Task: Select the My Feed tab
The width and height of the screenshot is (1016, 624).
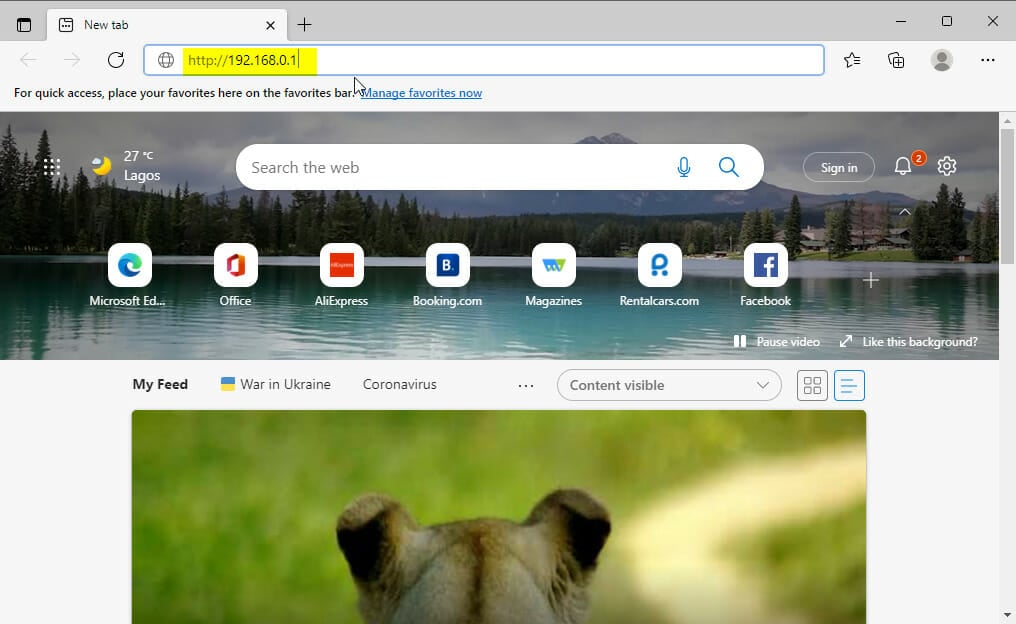Action: [160, 384]
